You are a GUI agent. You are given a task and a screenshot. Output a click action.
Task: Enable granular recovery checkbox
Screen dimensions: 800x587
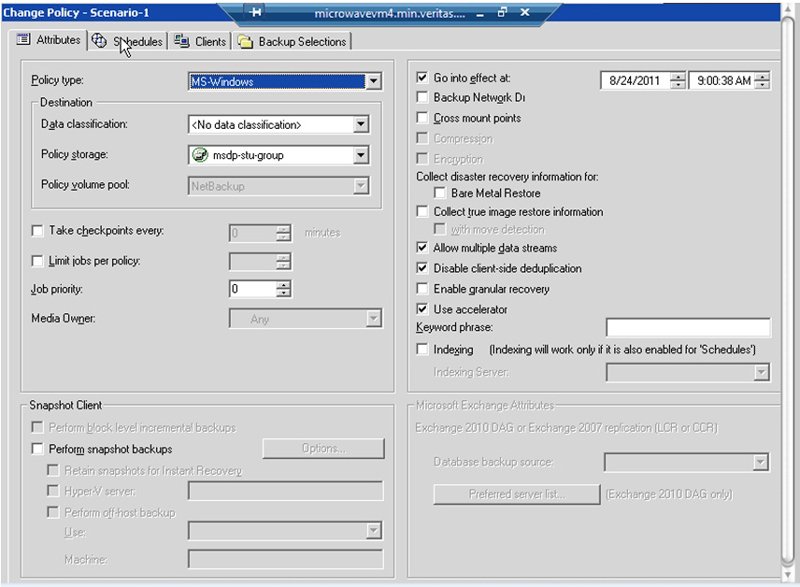pyautogui.click(x=422, y=289)
